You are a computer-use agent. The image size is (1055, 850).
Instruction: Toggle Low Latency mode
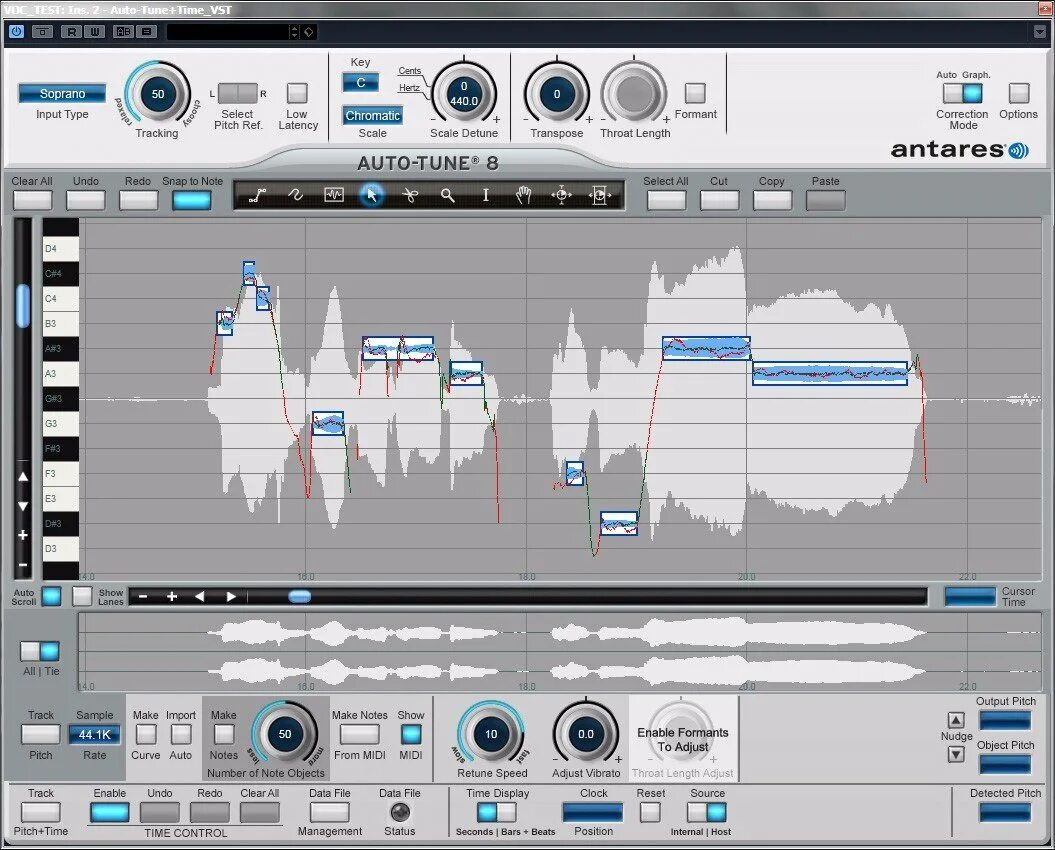(297, 93)
